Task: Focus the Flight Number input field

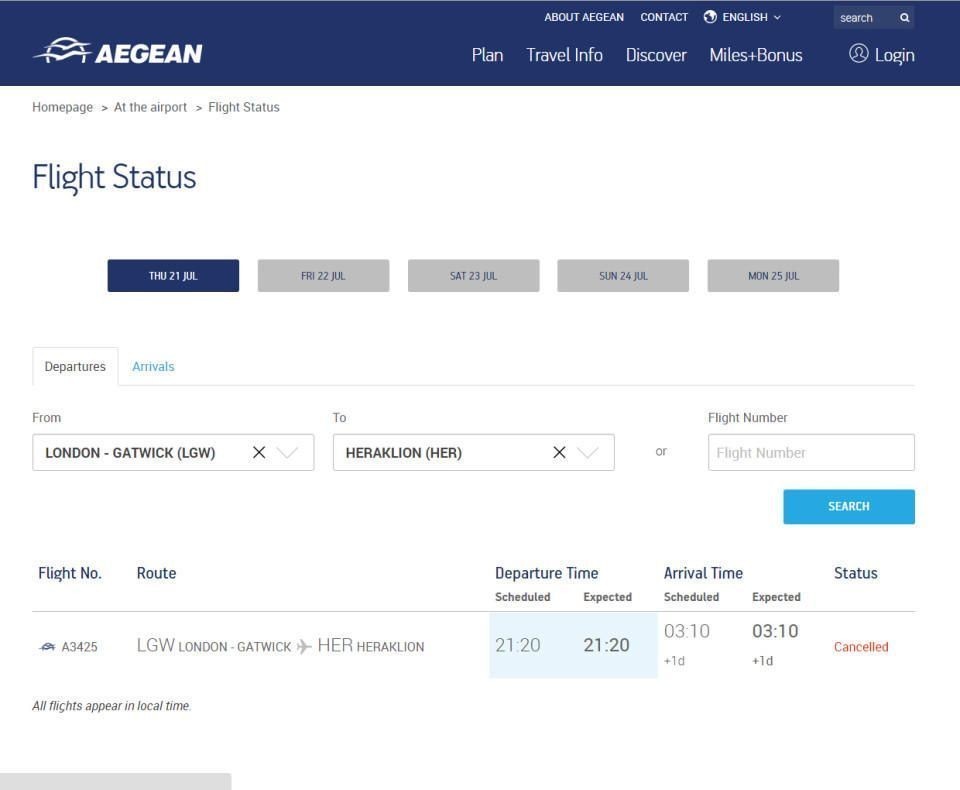Action: (811, 453)
